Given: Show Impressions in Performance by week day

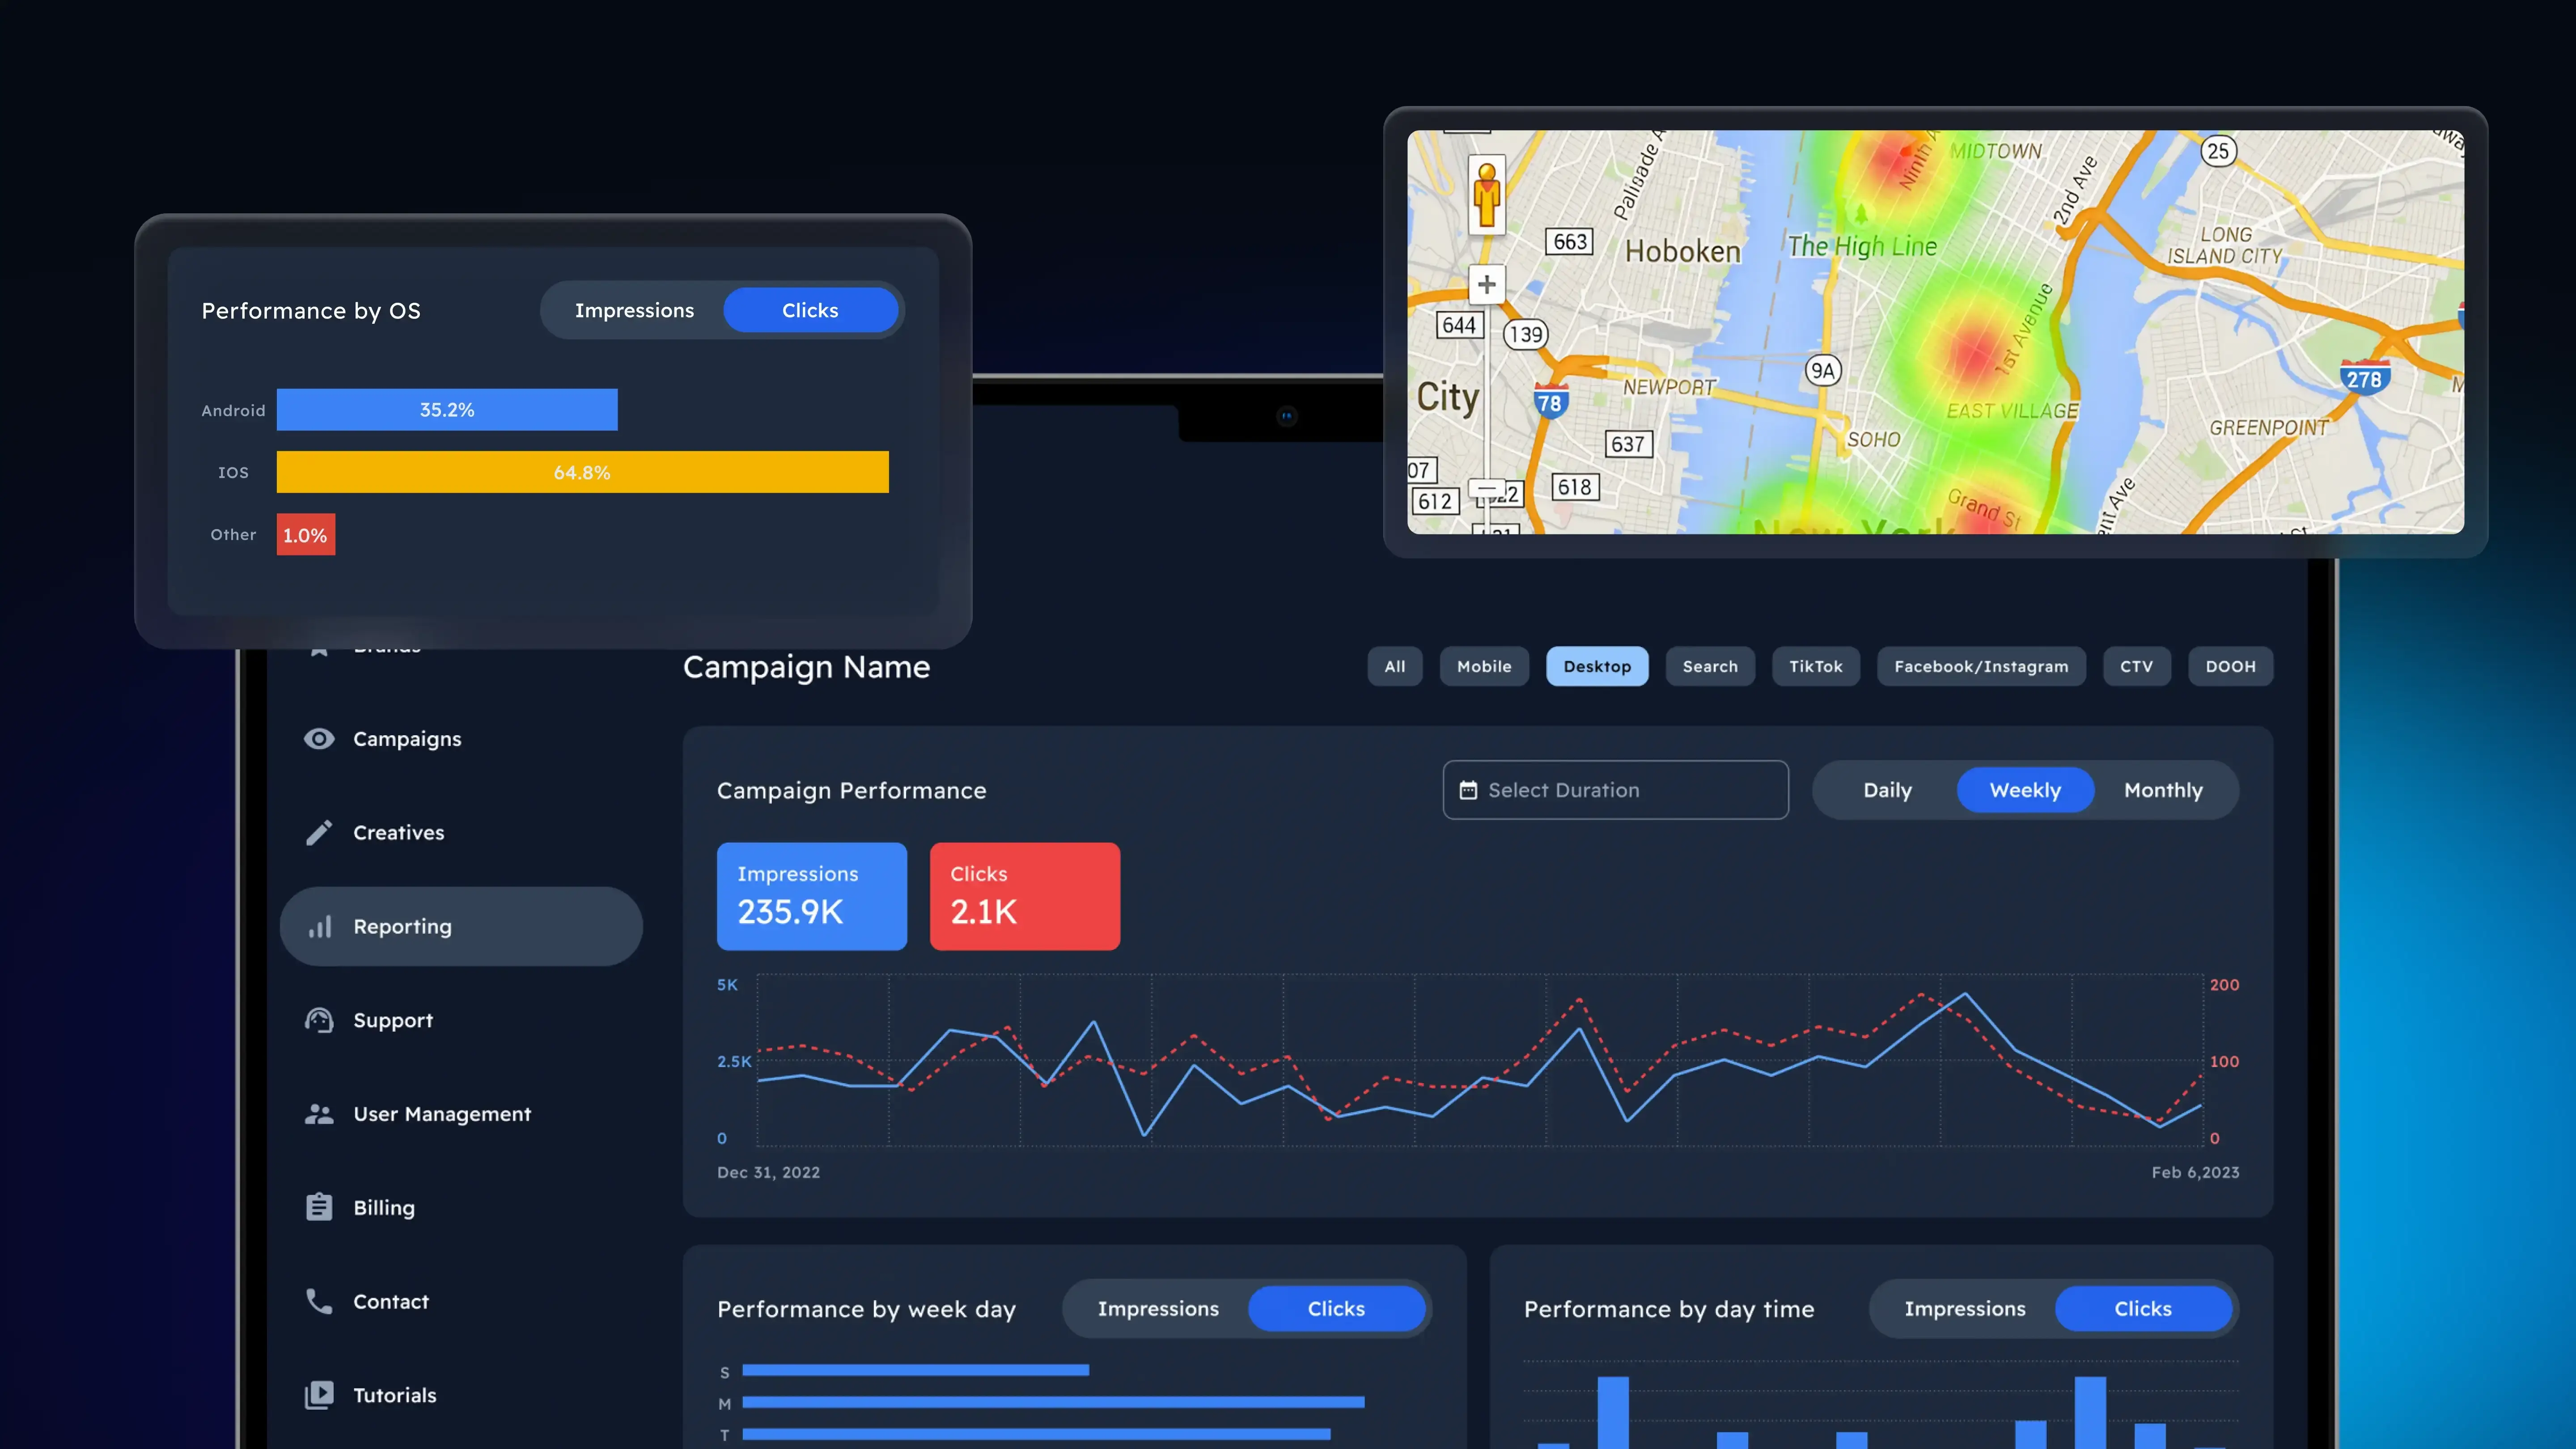Looking at the screenshot, I should 1158,1309.
